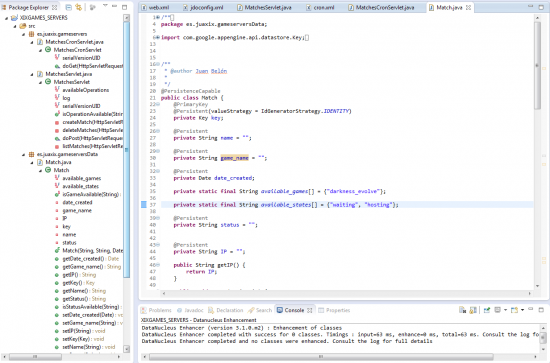Click the MatchesServlet class icon
The height and width of the screenshot is (363, 550).
point(48,82)
